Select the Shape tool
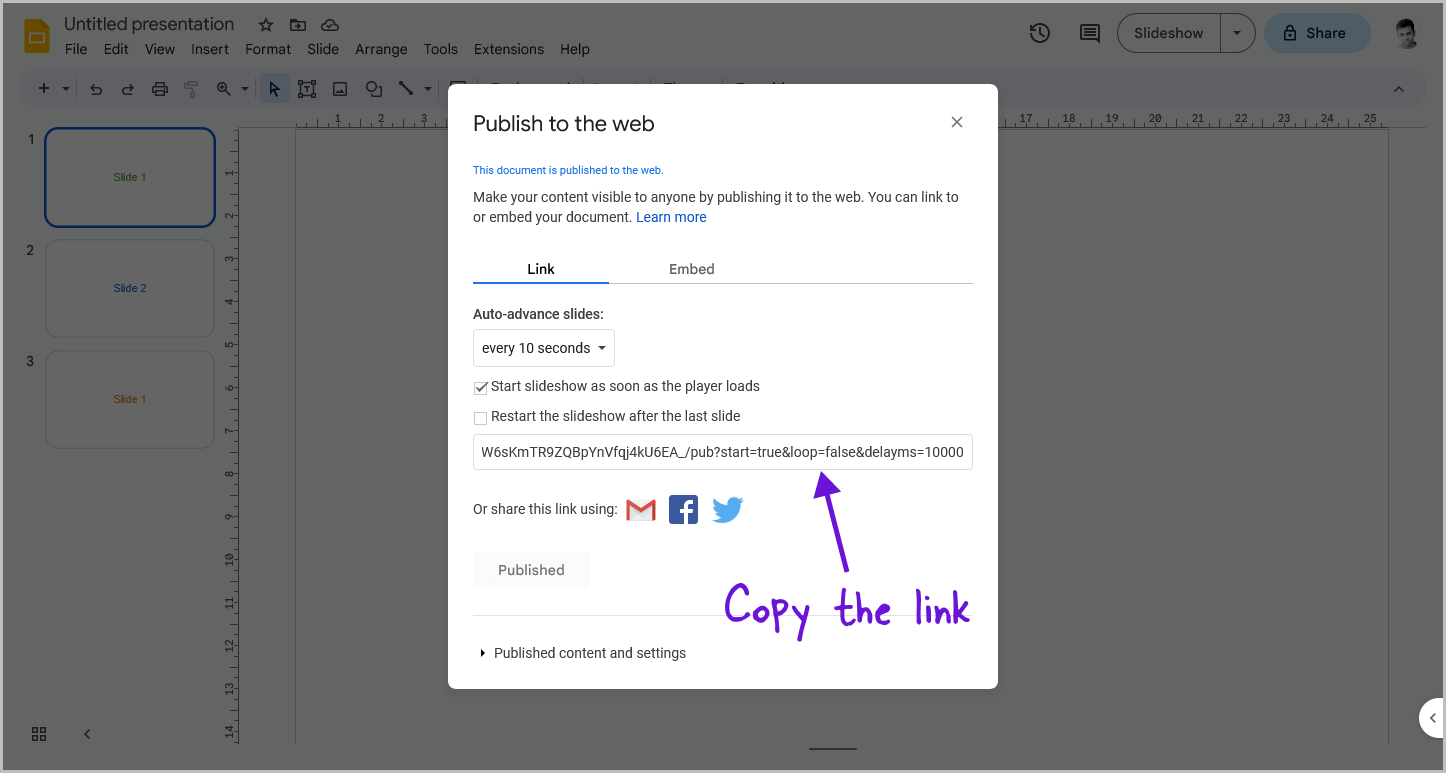The image size is (1446, 773). 373,88
